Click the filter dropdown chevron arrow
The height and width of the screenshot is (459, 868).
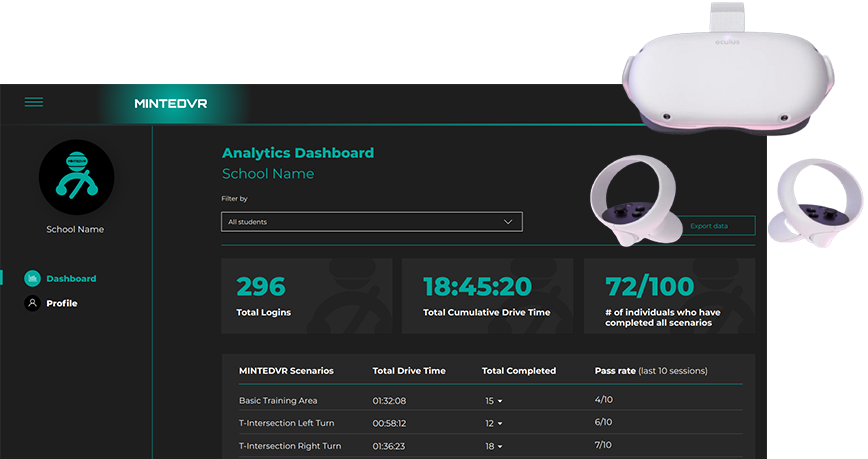pyautogui.click(x=508, y=222)
